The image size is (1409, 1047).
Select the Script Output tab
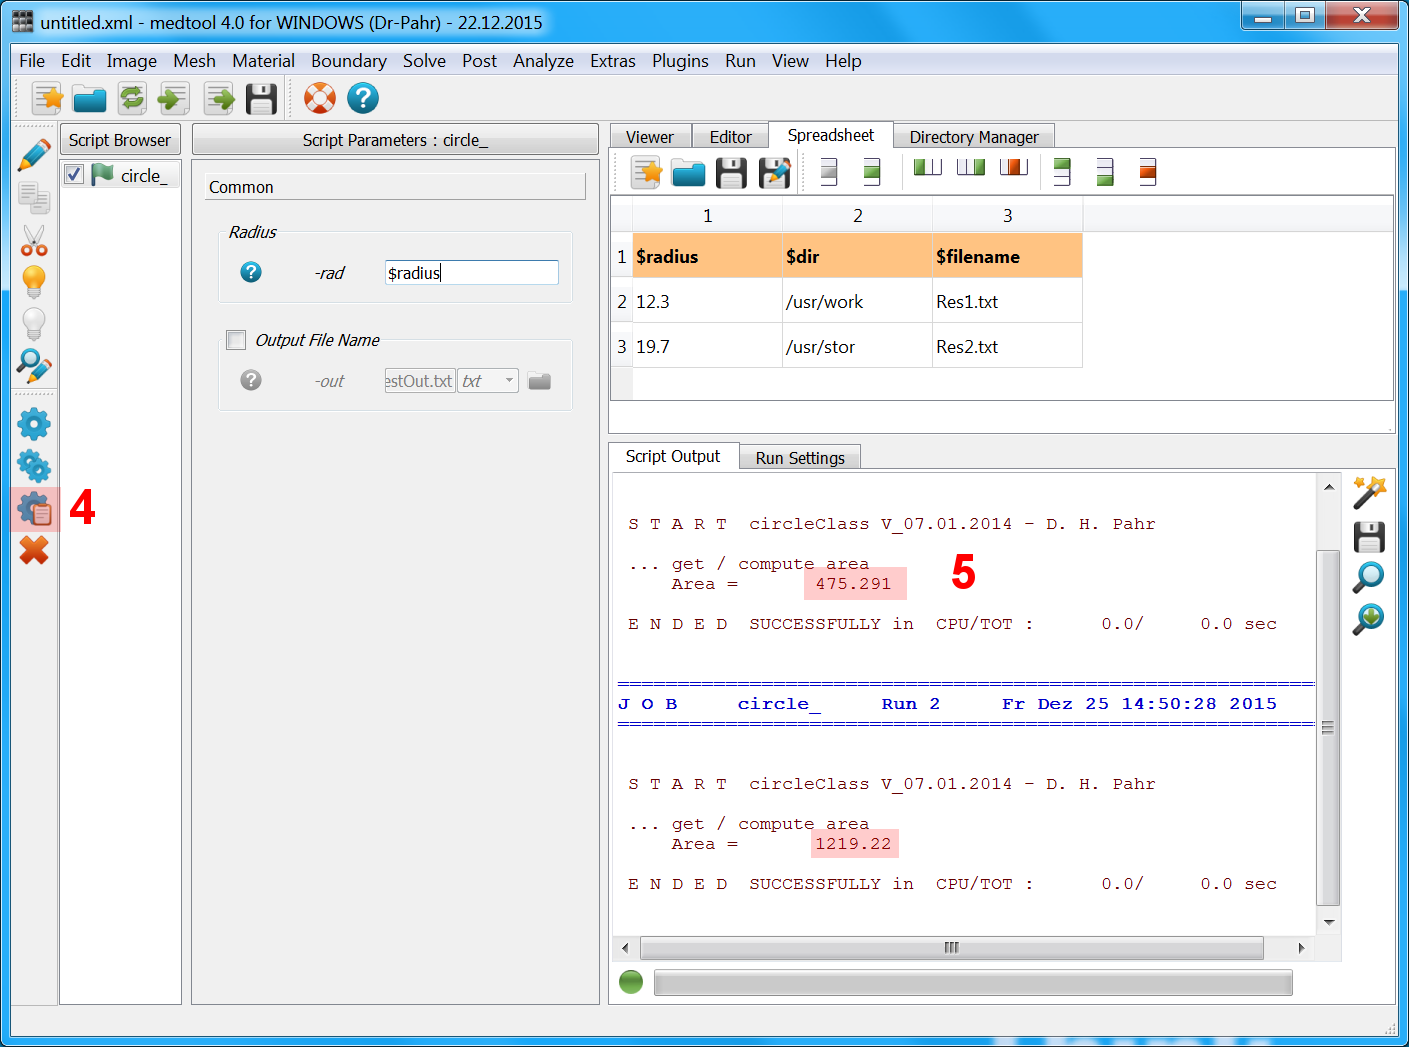pyautogui.click(x=673, y=456)
